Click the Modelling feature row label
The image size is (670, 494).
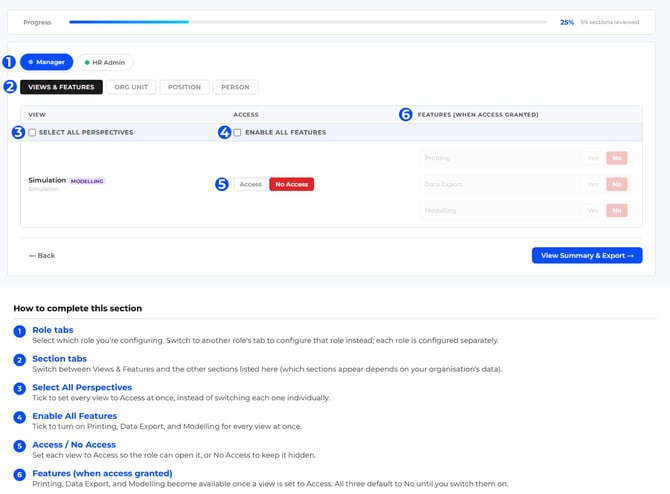click(440, 210)
